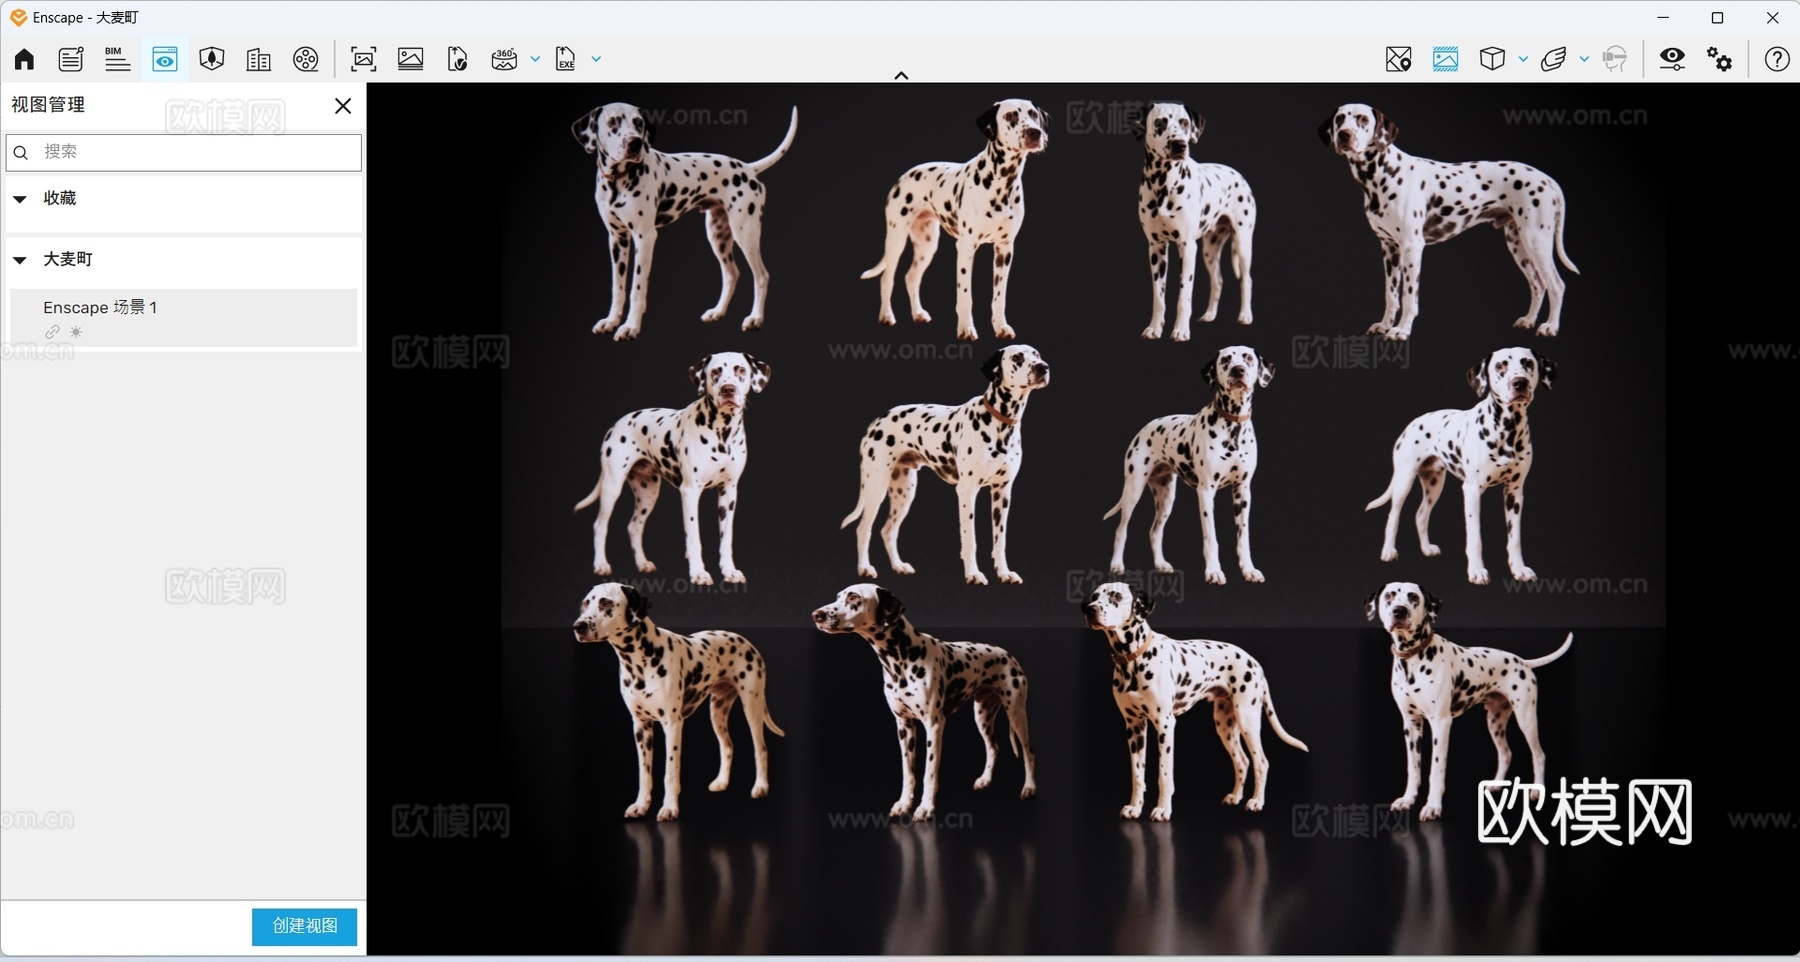Collapse toolbar with the up chevron
The height and width of the screenshot is (962, 1800).
click(901, 75)
